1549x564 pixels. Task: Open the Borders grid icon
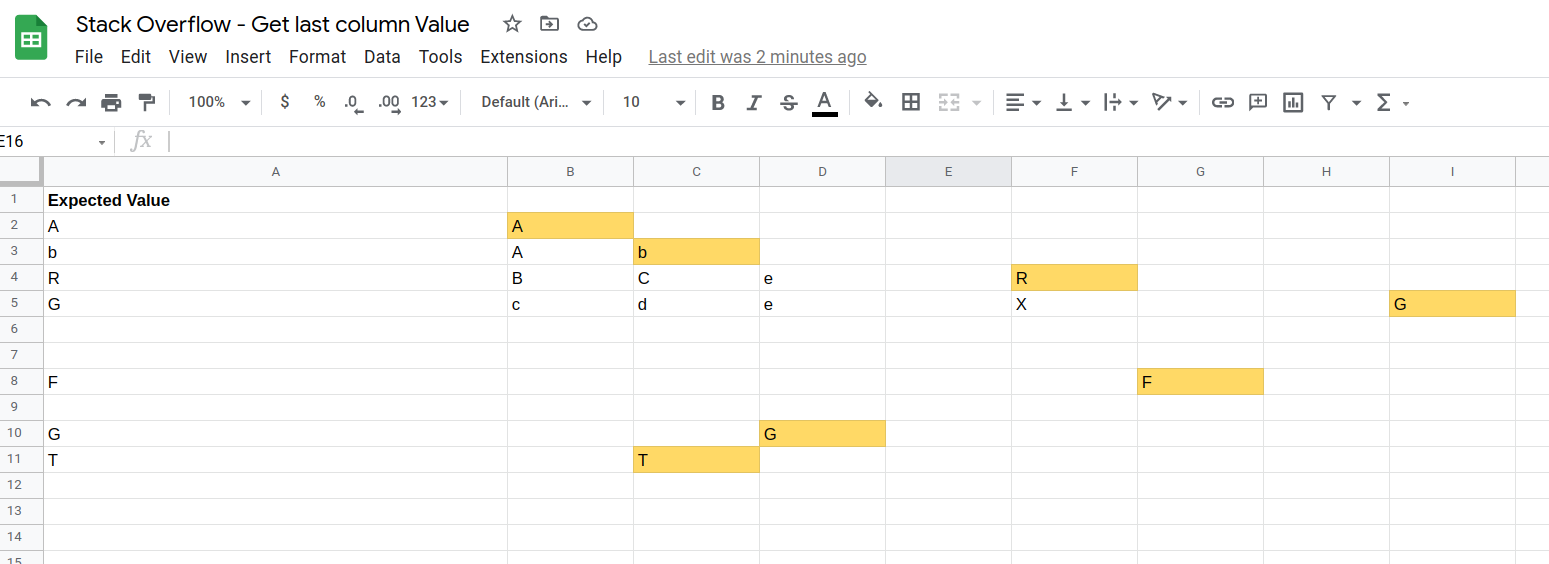pos(911,102)
